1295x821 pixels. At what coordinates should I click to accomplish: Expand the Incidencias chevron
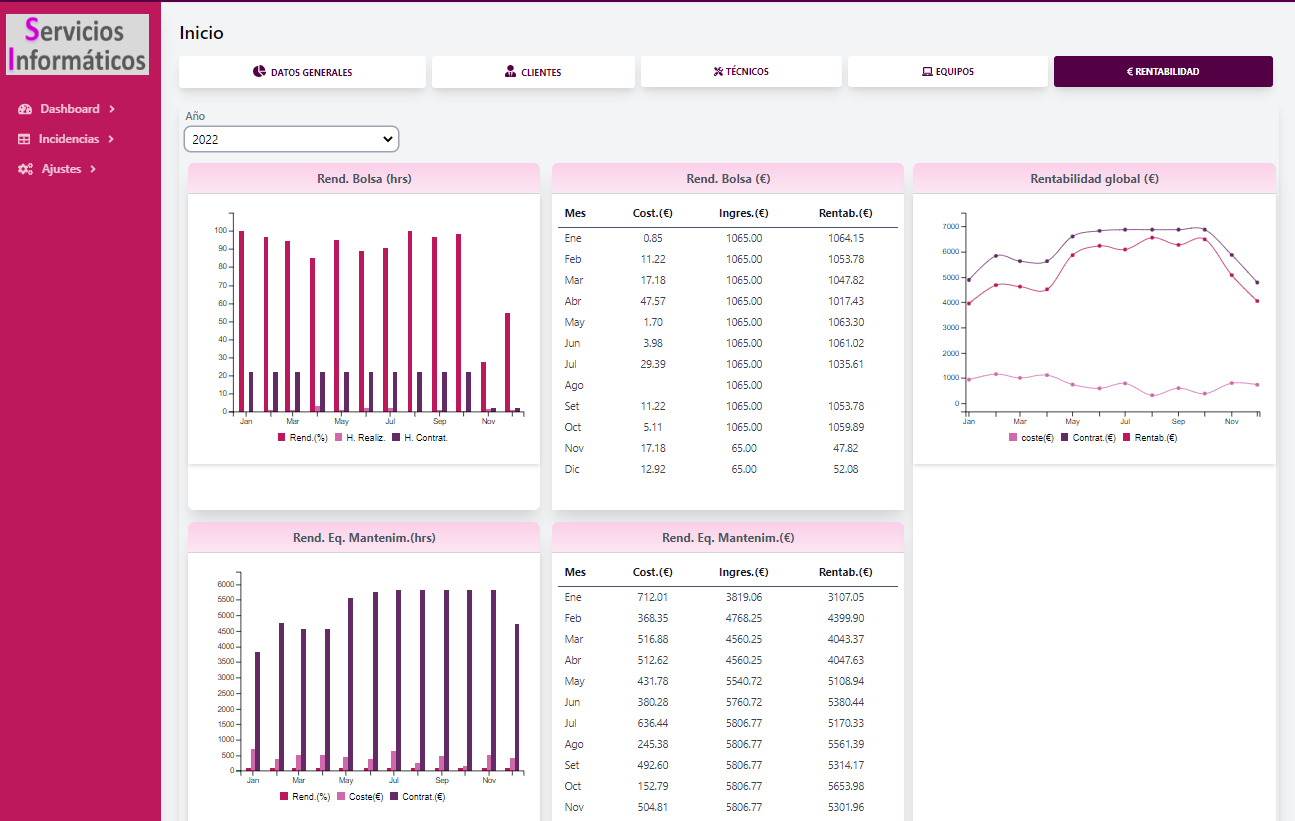coord(111,139)
